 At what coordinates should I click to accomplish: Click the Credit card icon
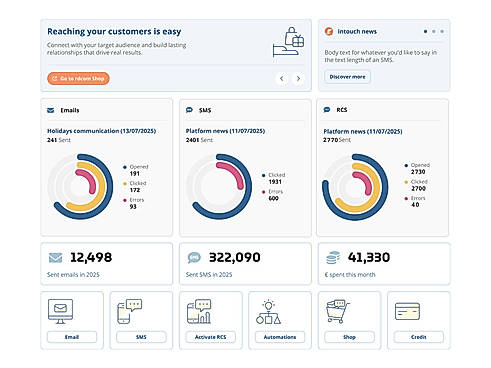coord(407,311)
